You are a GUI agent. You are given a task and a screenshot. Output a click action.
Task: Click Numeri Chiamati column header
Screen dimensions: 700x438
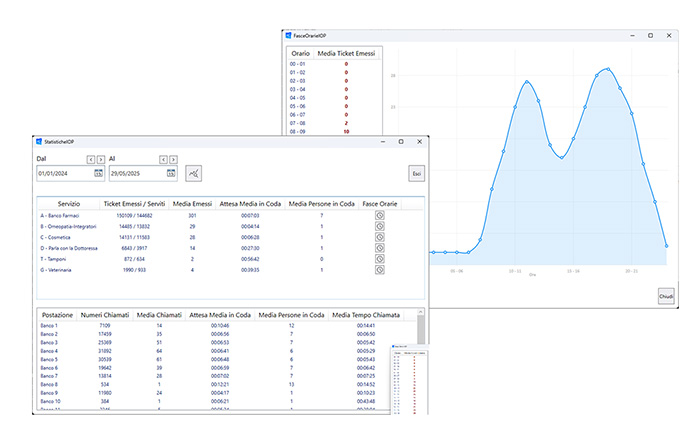(x=105, y=315)
